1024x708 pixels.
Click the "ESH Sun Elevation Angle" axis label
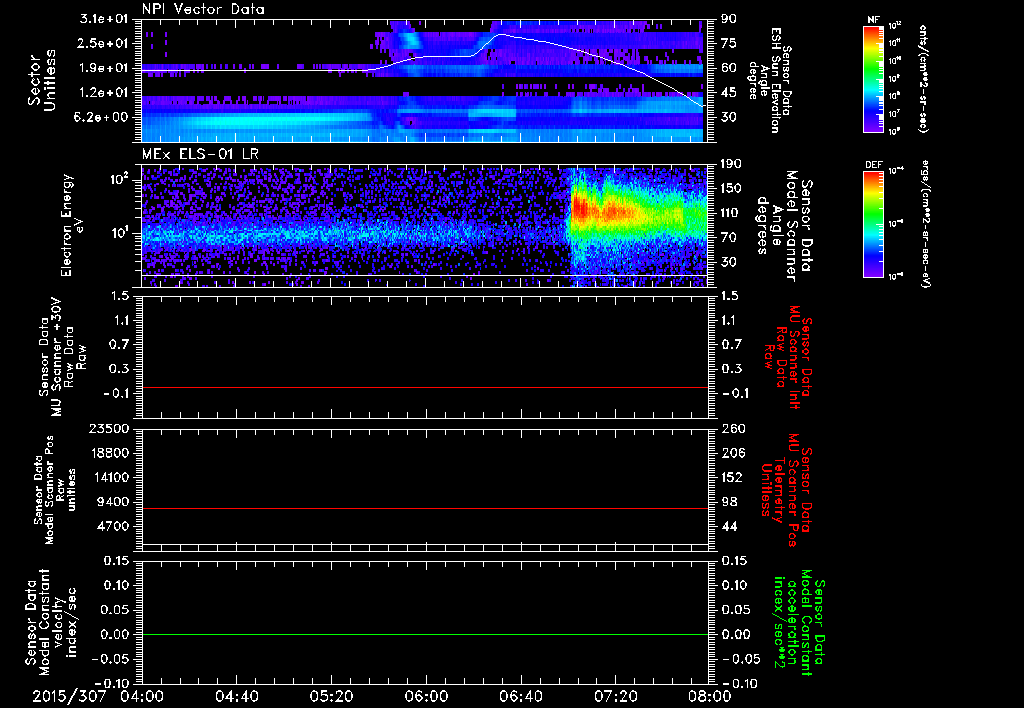click(769, 80)
